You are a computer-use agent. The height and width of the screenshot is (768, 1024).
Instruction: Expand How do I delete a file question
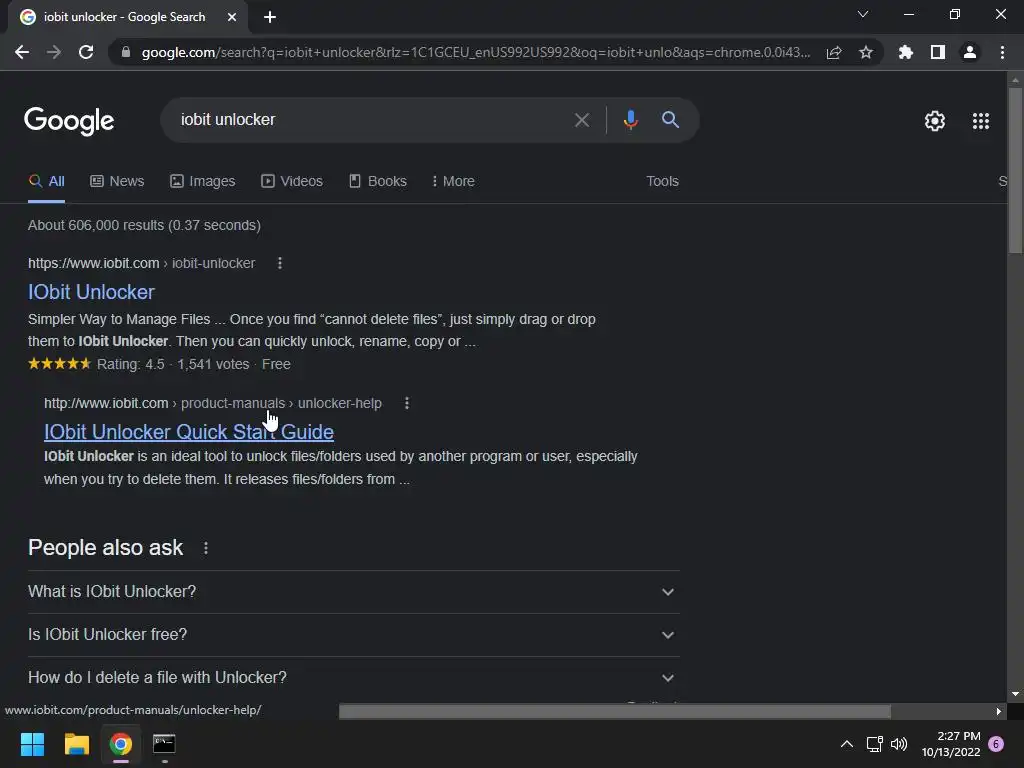[x=353, y=678]
